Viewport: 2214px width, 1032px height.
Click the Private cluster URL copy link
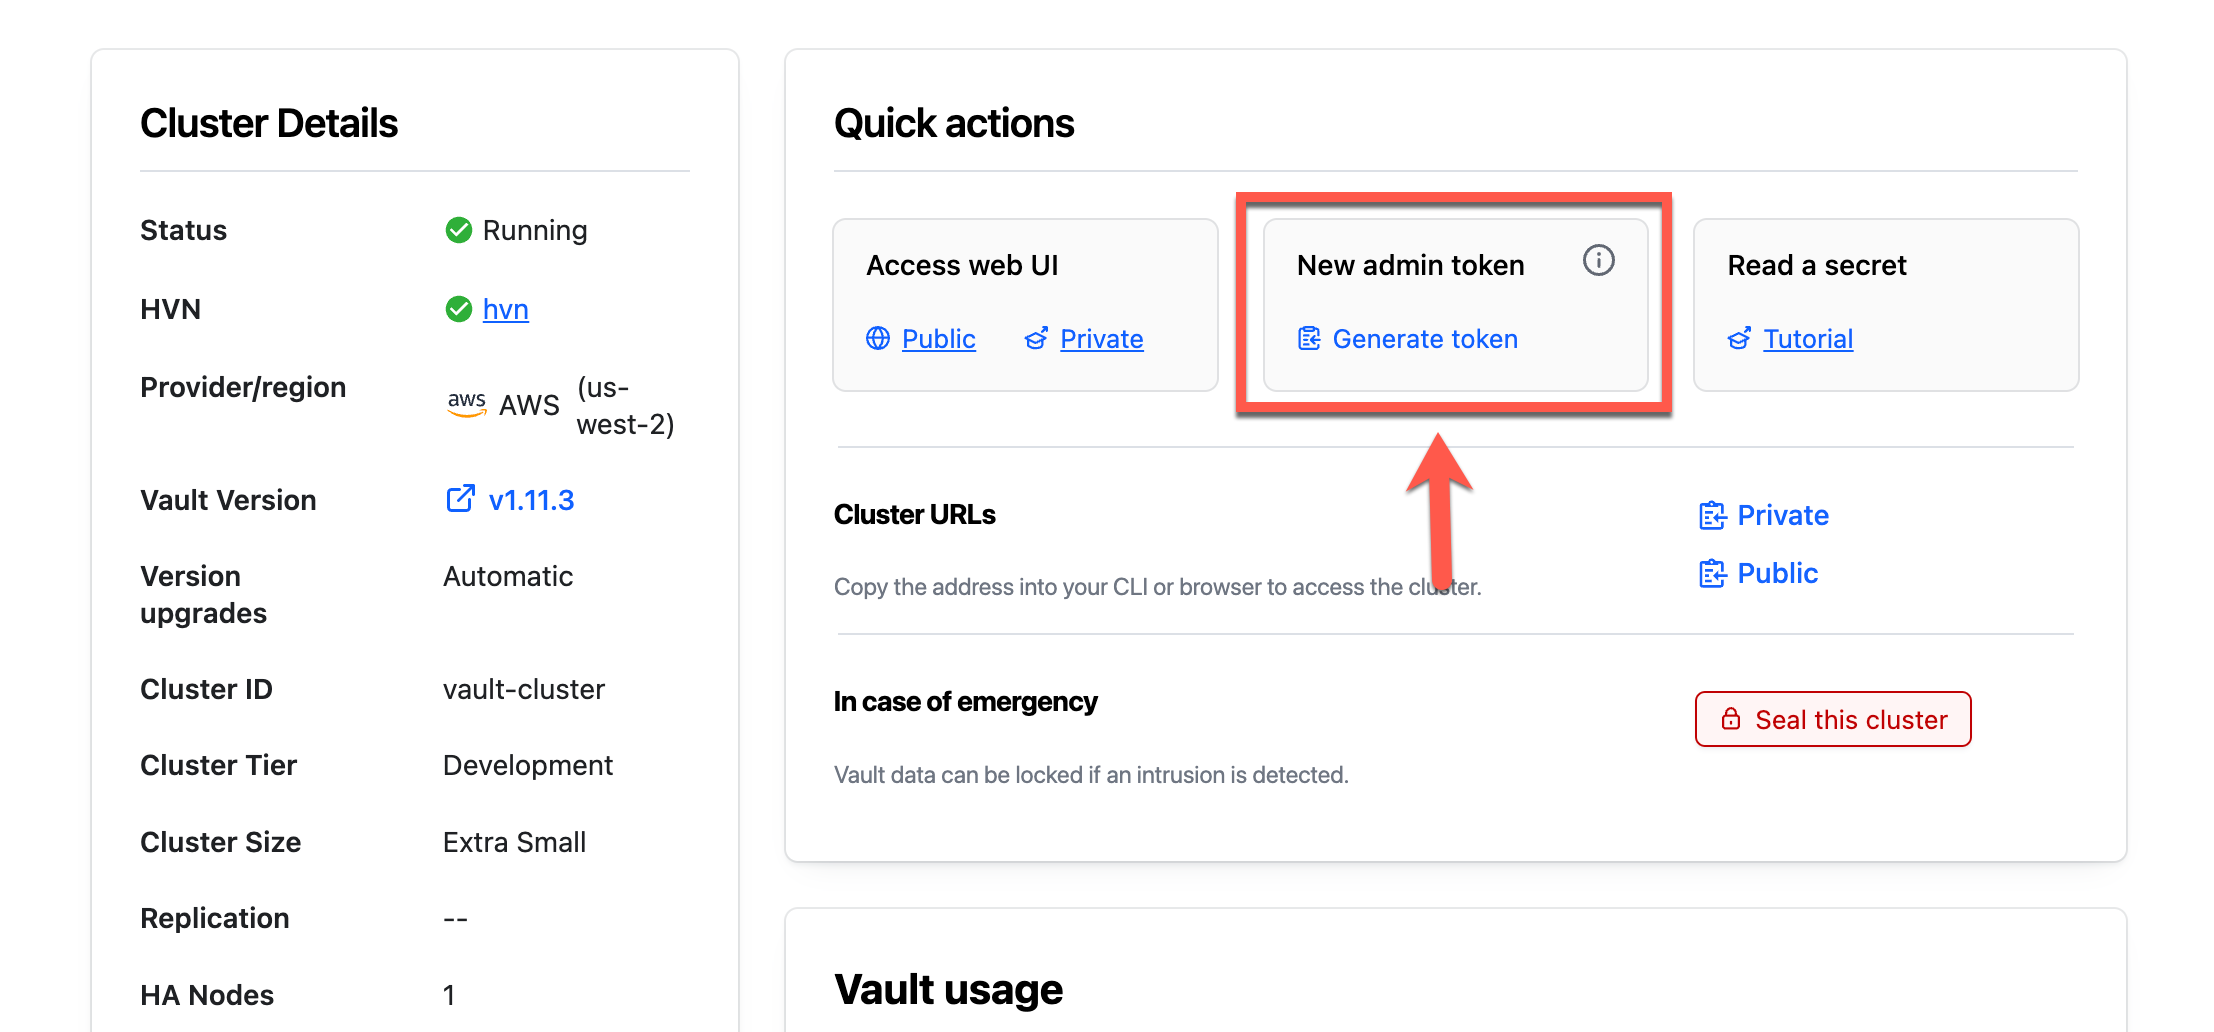click(x=1785, y=515)
